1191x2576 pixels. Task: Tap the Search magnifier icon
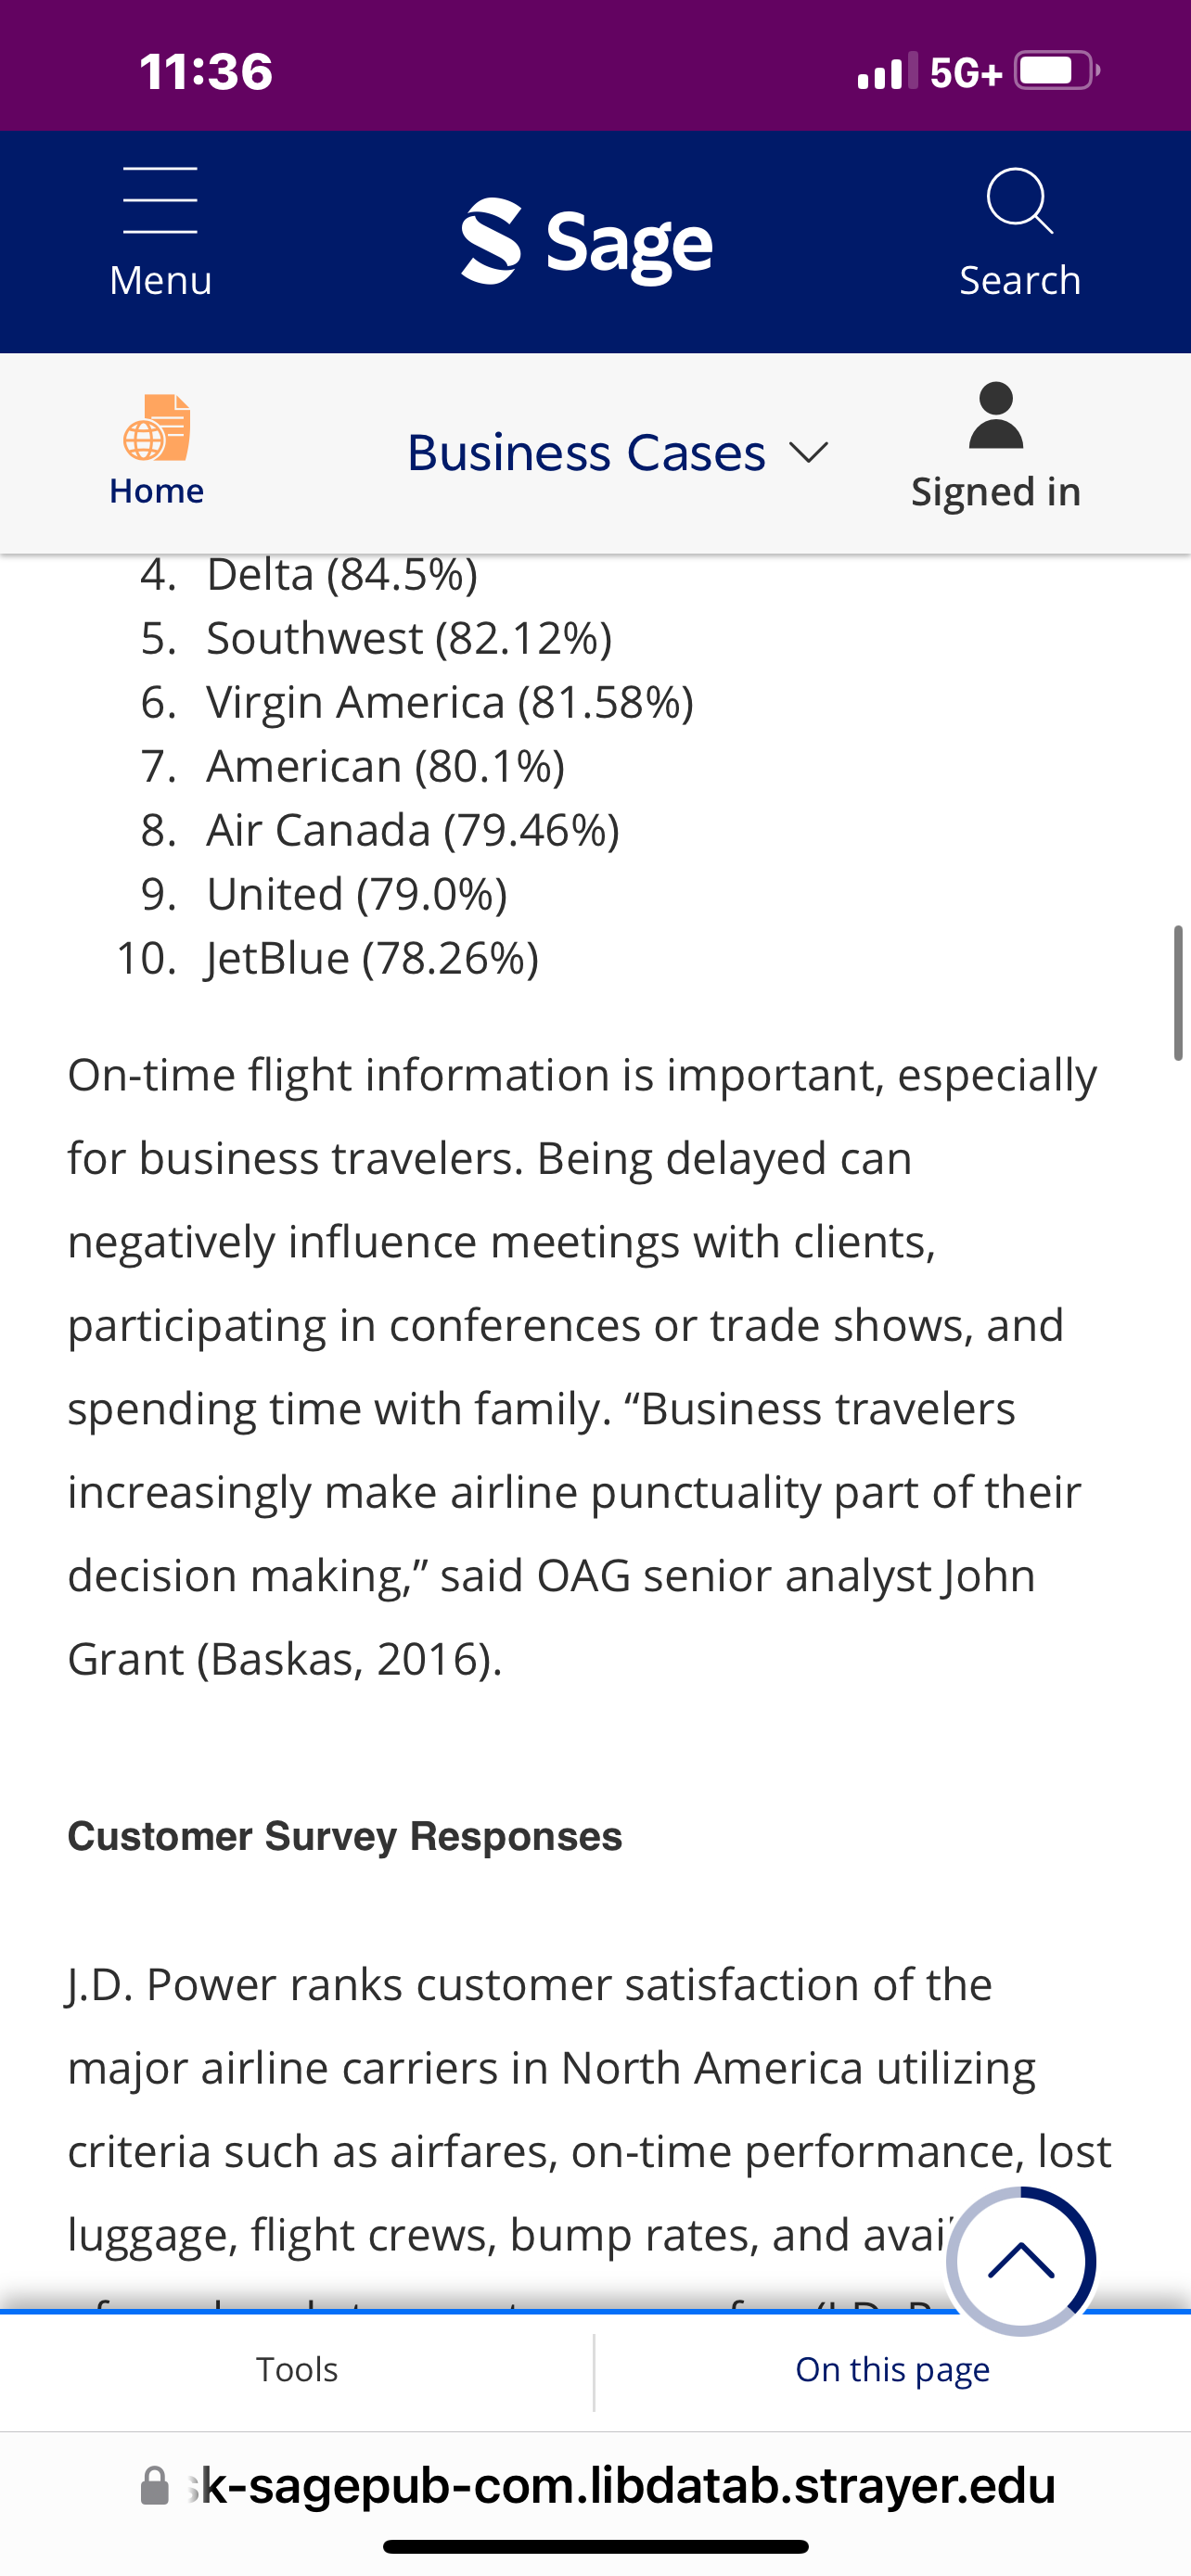1019,200
